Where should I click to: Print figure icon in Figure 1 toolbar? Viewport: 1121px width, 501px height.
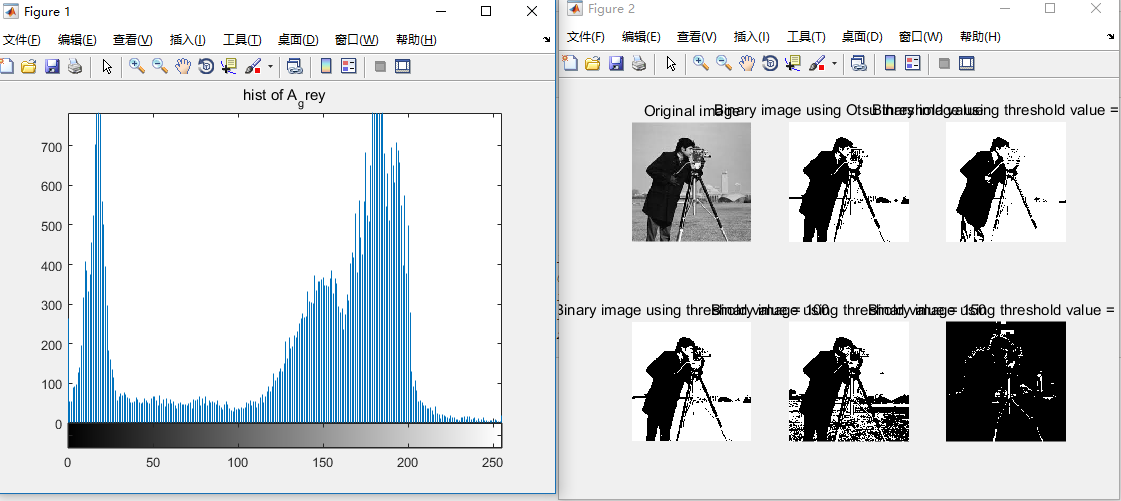(74, 66)
